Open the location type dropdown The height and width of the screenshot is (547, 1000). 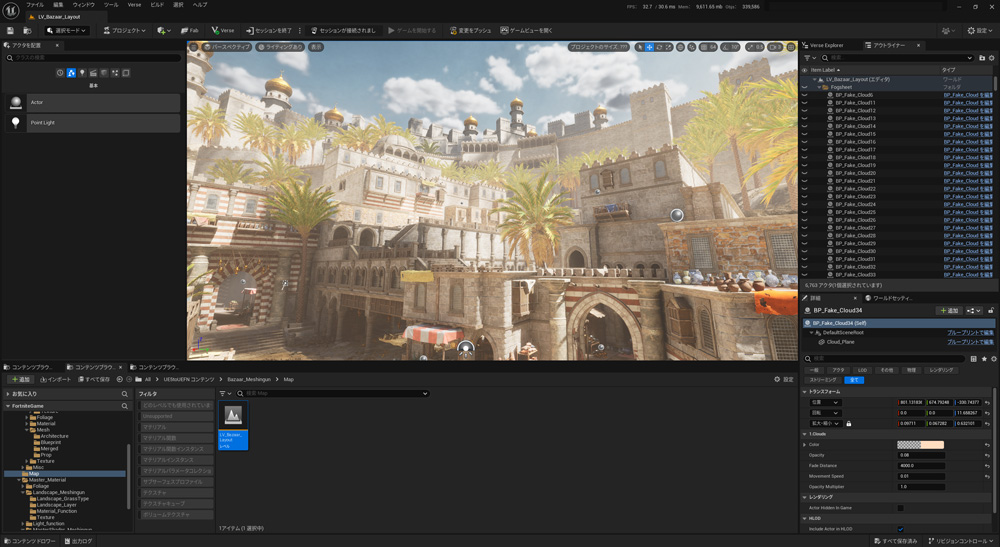coord(825,403)
